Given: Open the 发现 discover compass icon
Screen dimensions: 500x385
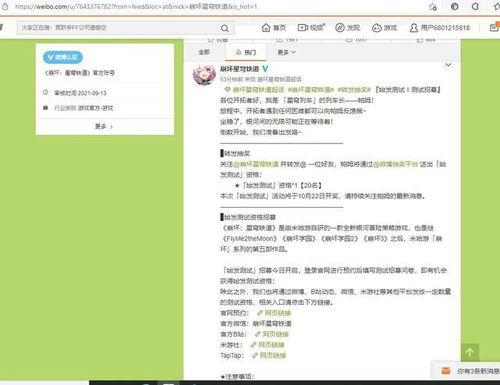Looking at the screenshot, I should 340,28.
